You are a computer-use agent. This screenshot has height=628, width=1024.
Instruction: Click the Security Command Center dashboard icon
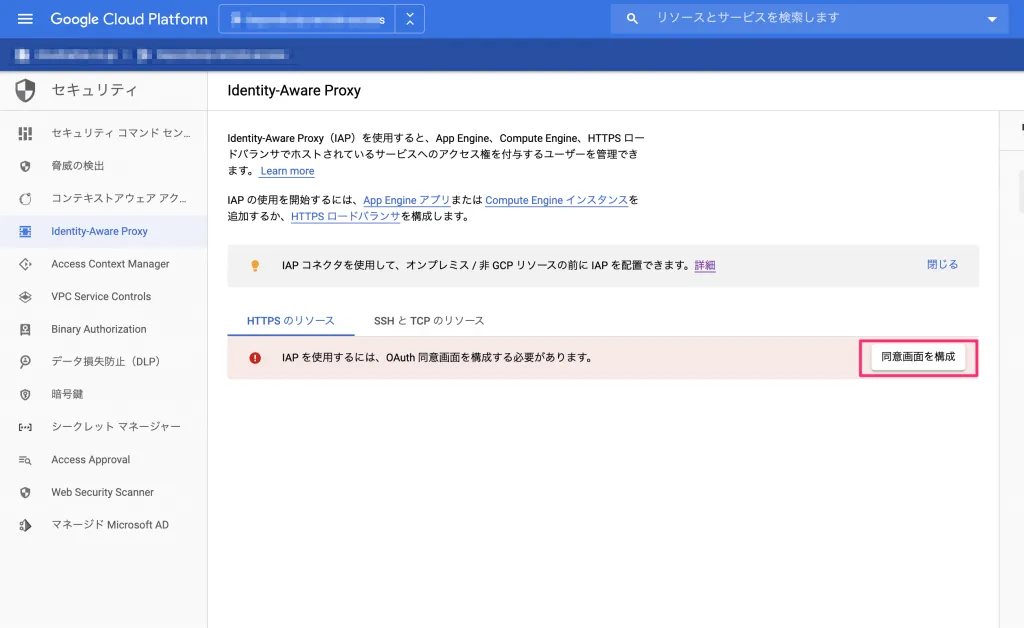[26, 133]
